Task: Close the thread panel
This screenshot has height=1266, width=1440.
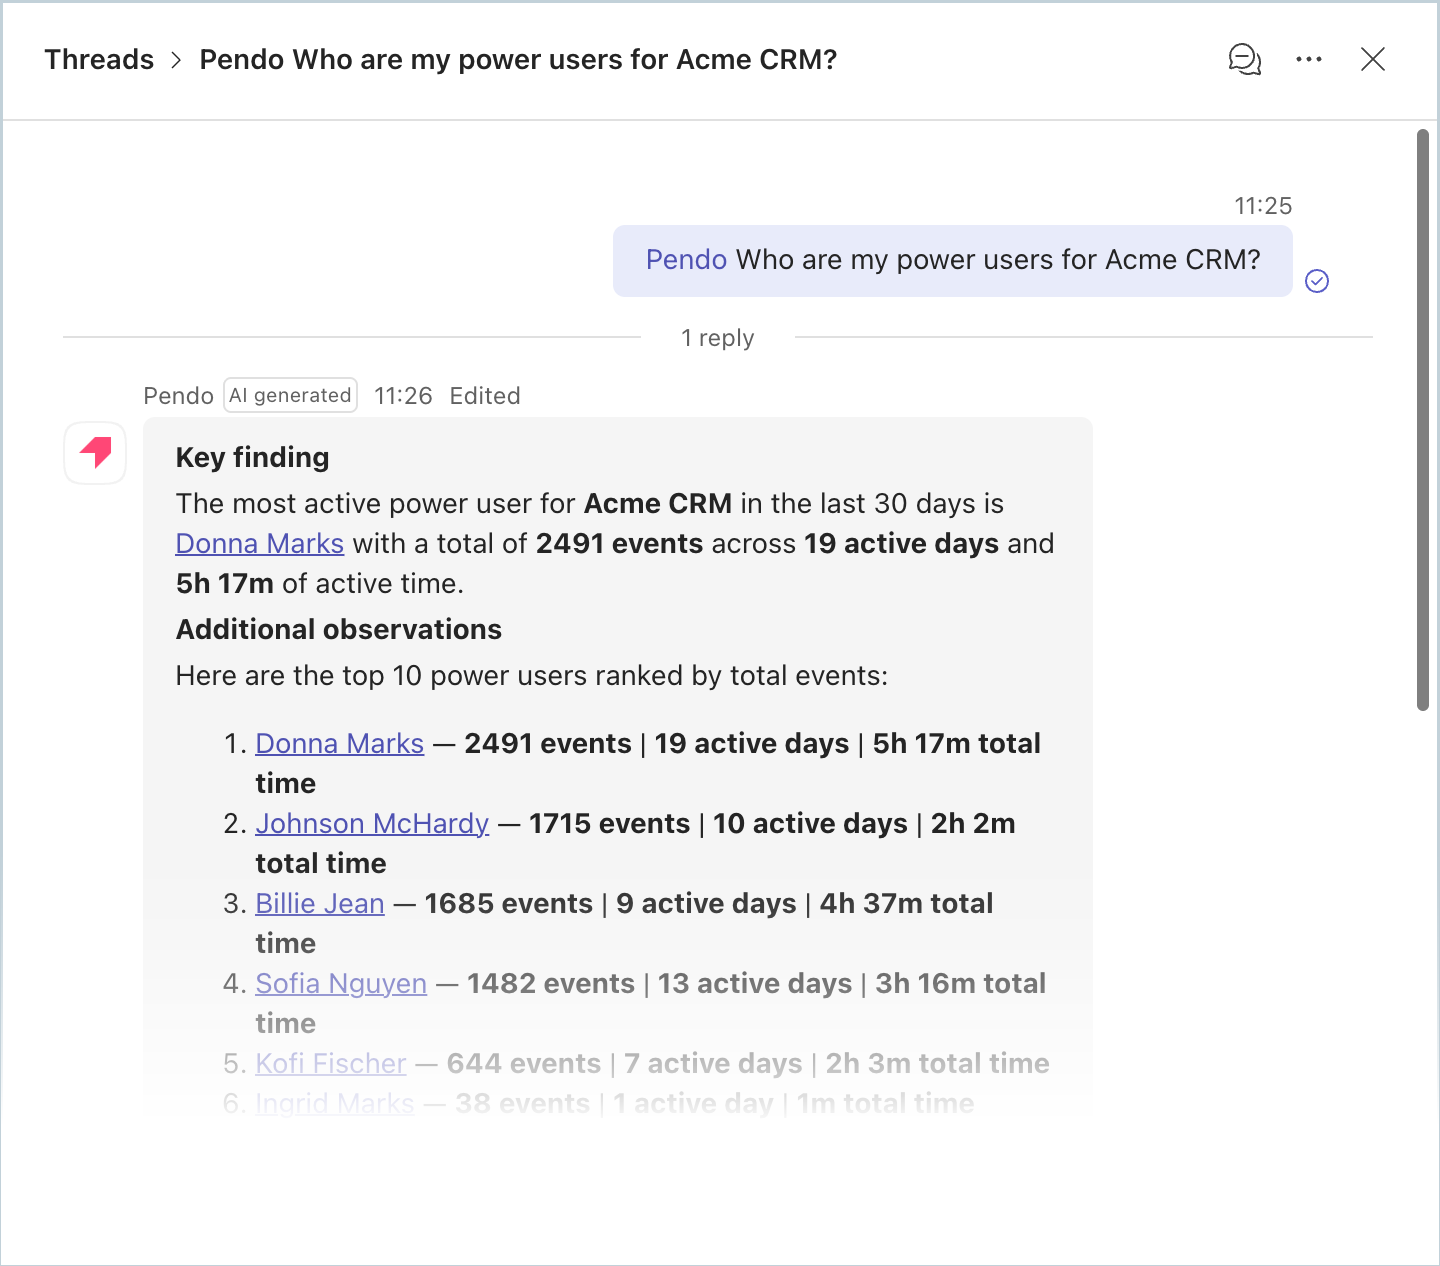Action: coord(1373,60)
